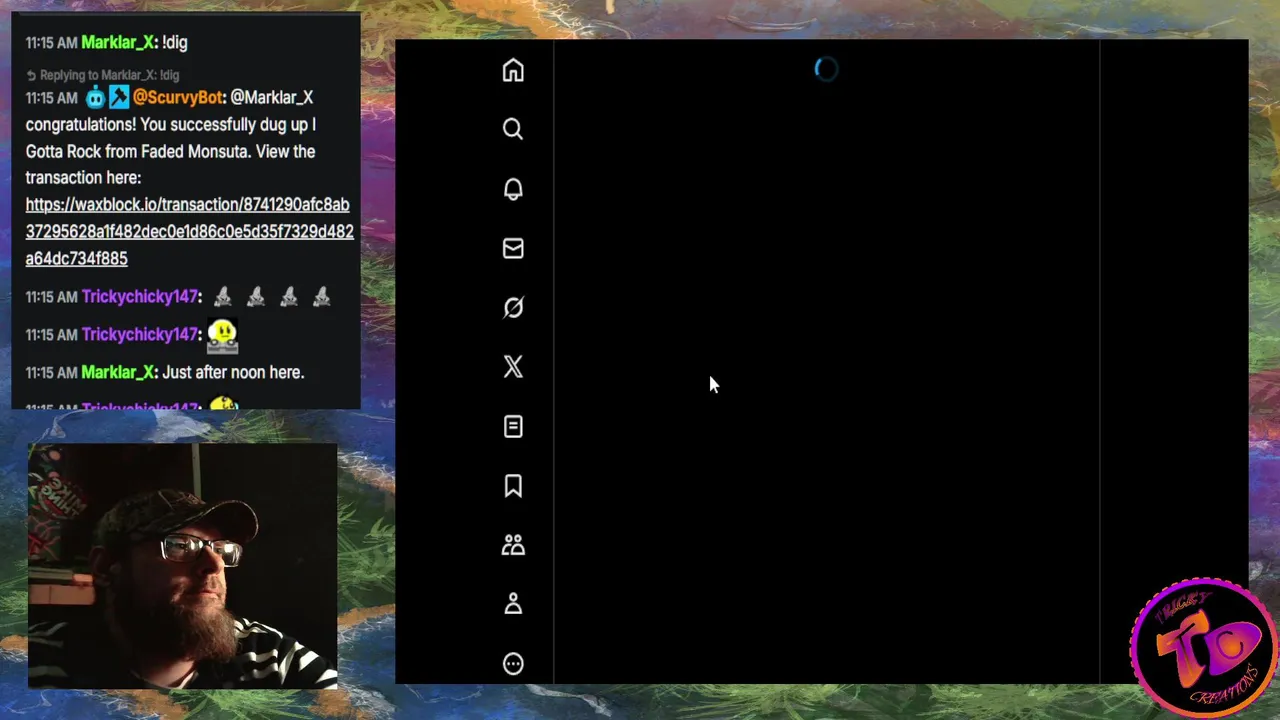Open the Grok slashed-circle icon
1280x720 pixels.
point(513,307)
